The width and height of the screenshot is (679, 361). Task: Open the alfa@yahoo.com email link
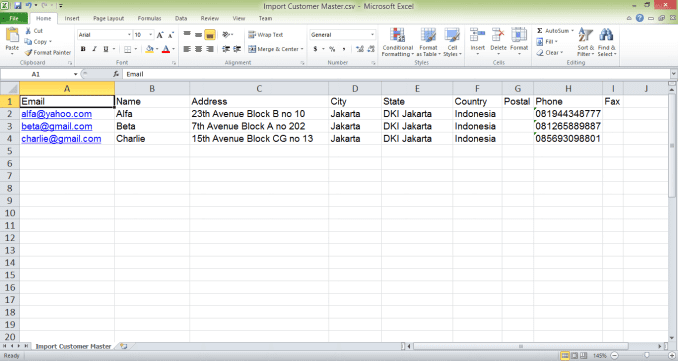[x=57, y=114]
